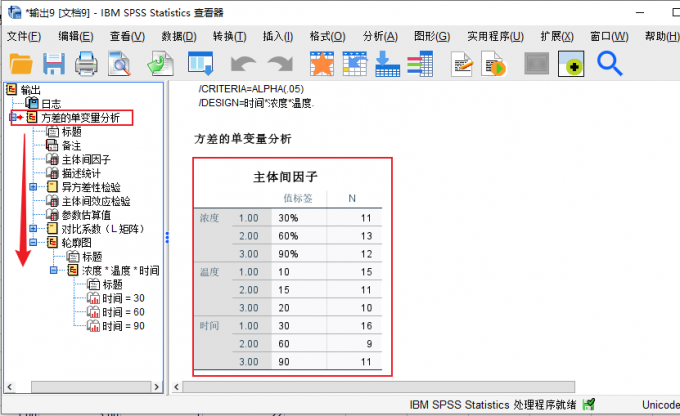Open the 窗口(W) menu
The image size is (680, 416).
point(609,36)
